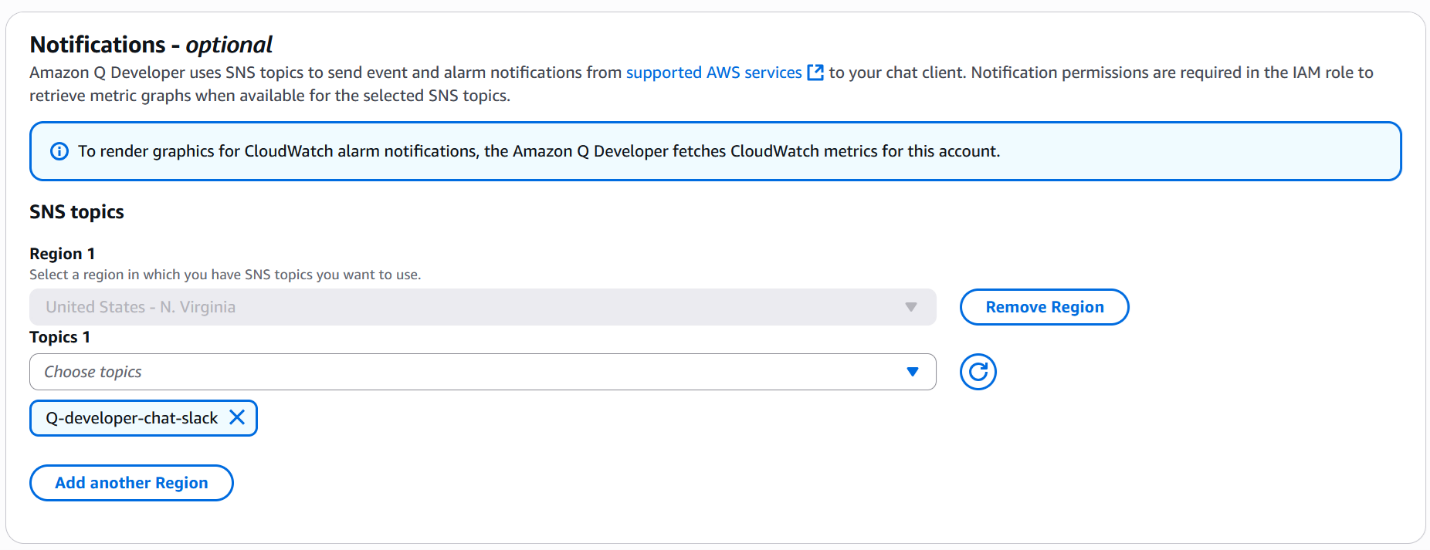Remove the Q-developer-chat-slack topic tag
Image resolution: width=1430 pixels, height=550 pixels.
[237, 418]
